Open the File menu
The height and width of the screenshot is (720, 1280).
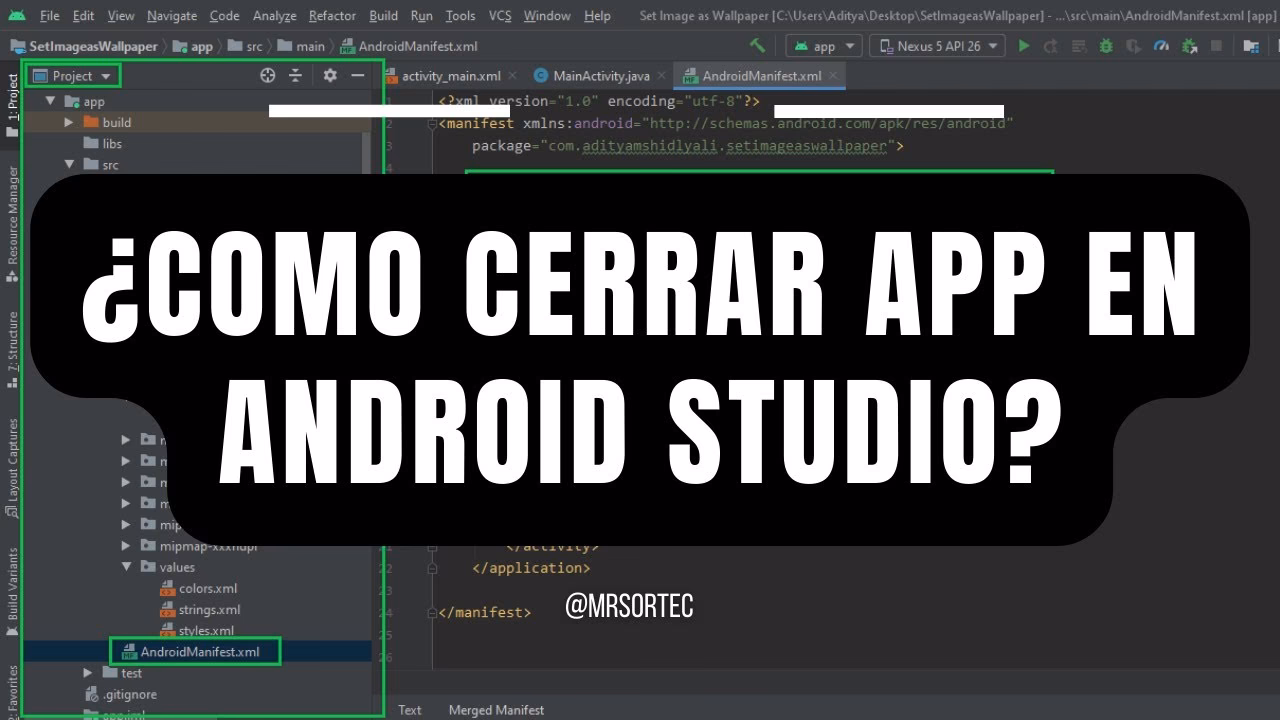pyautogui.click(x=49, y=15)
